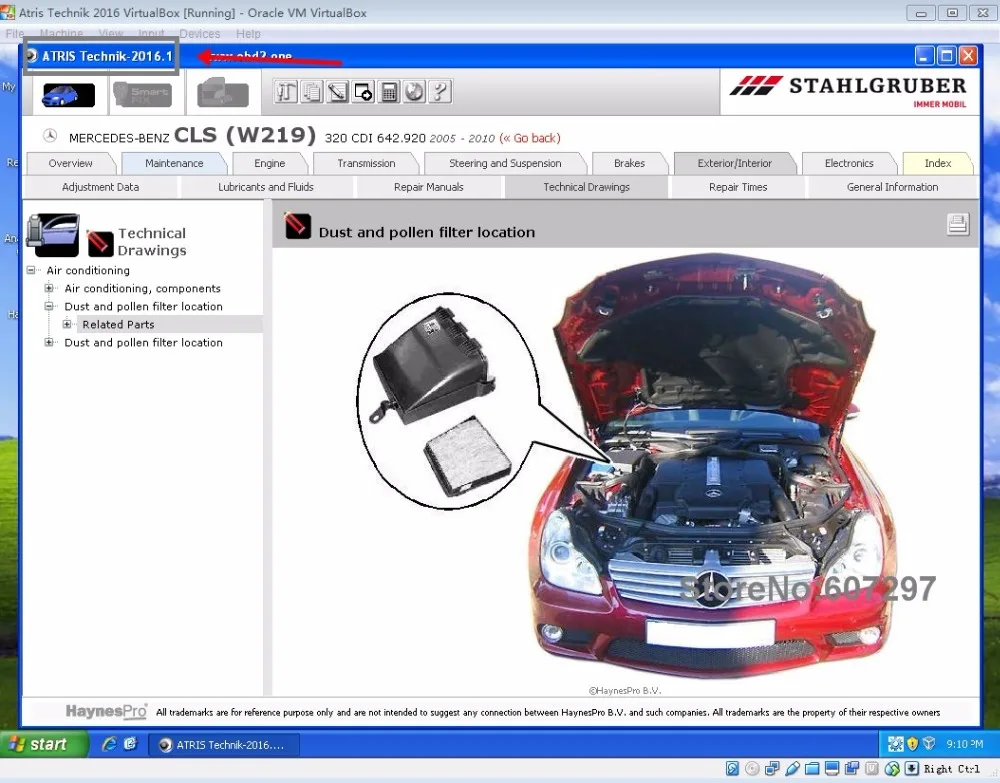Select Related Parts tree entry
Image resolution: width=1000 pixels, height=783 pixels.
118,325
